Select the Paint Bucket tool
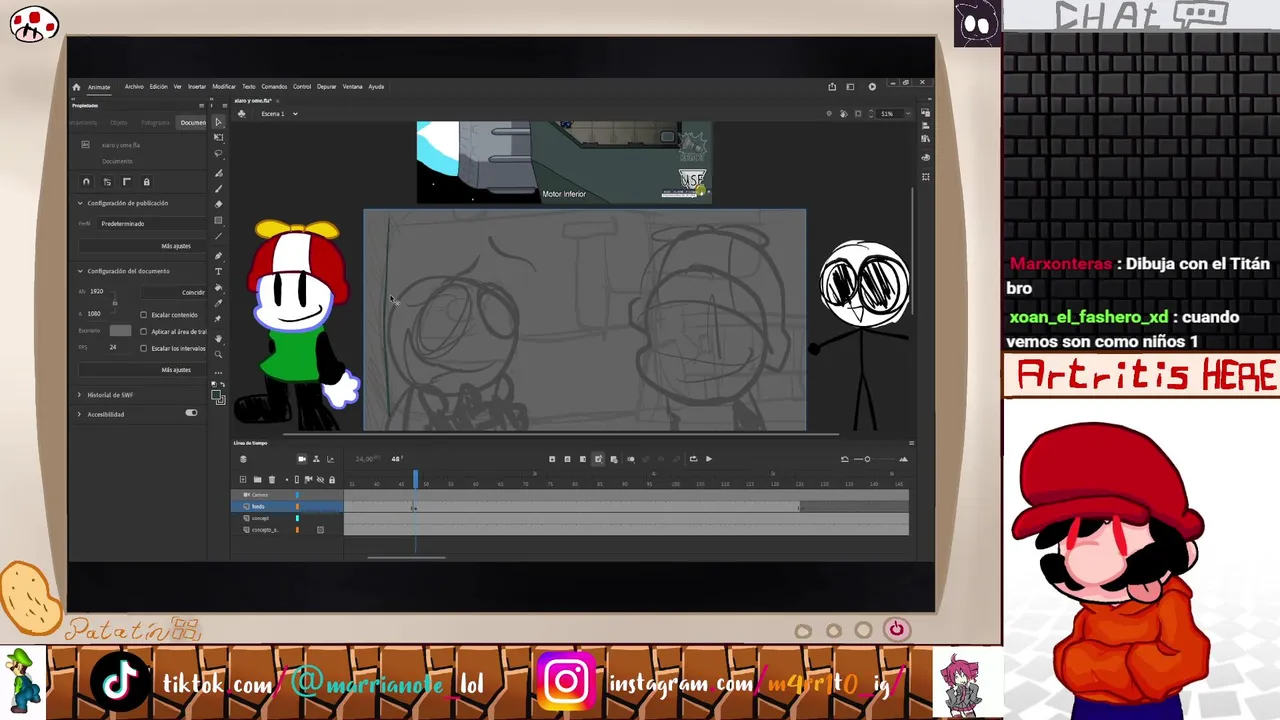This screenshot has width=1280, height=720. (219, 288)
